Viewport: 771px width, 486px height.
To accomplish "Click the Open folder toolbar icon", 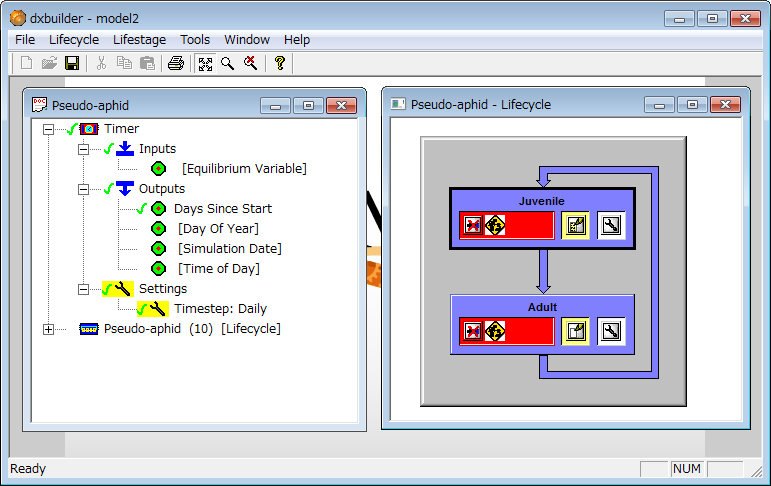I will [49, 63].
